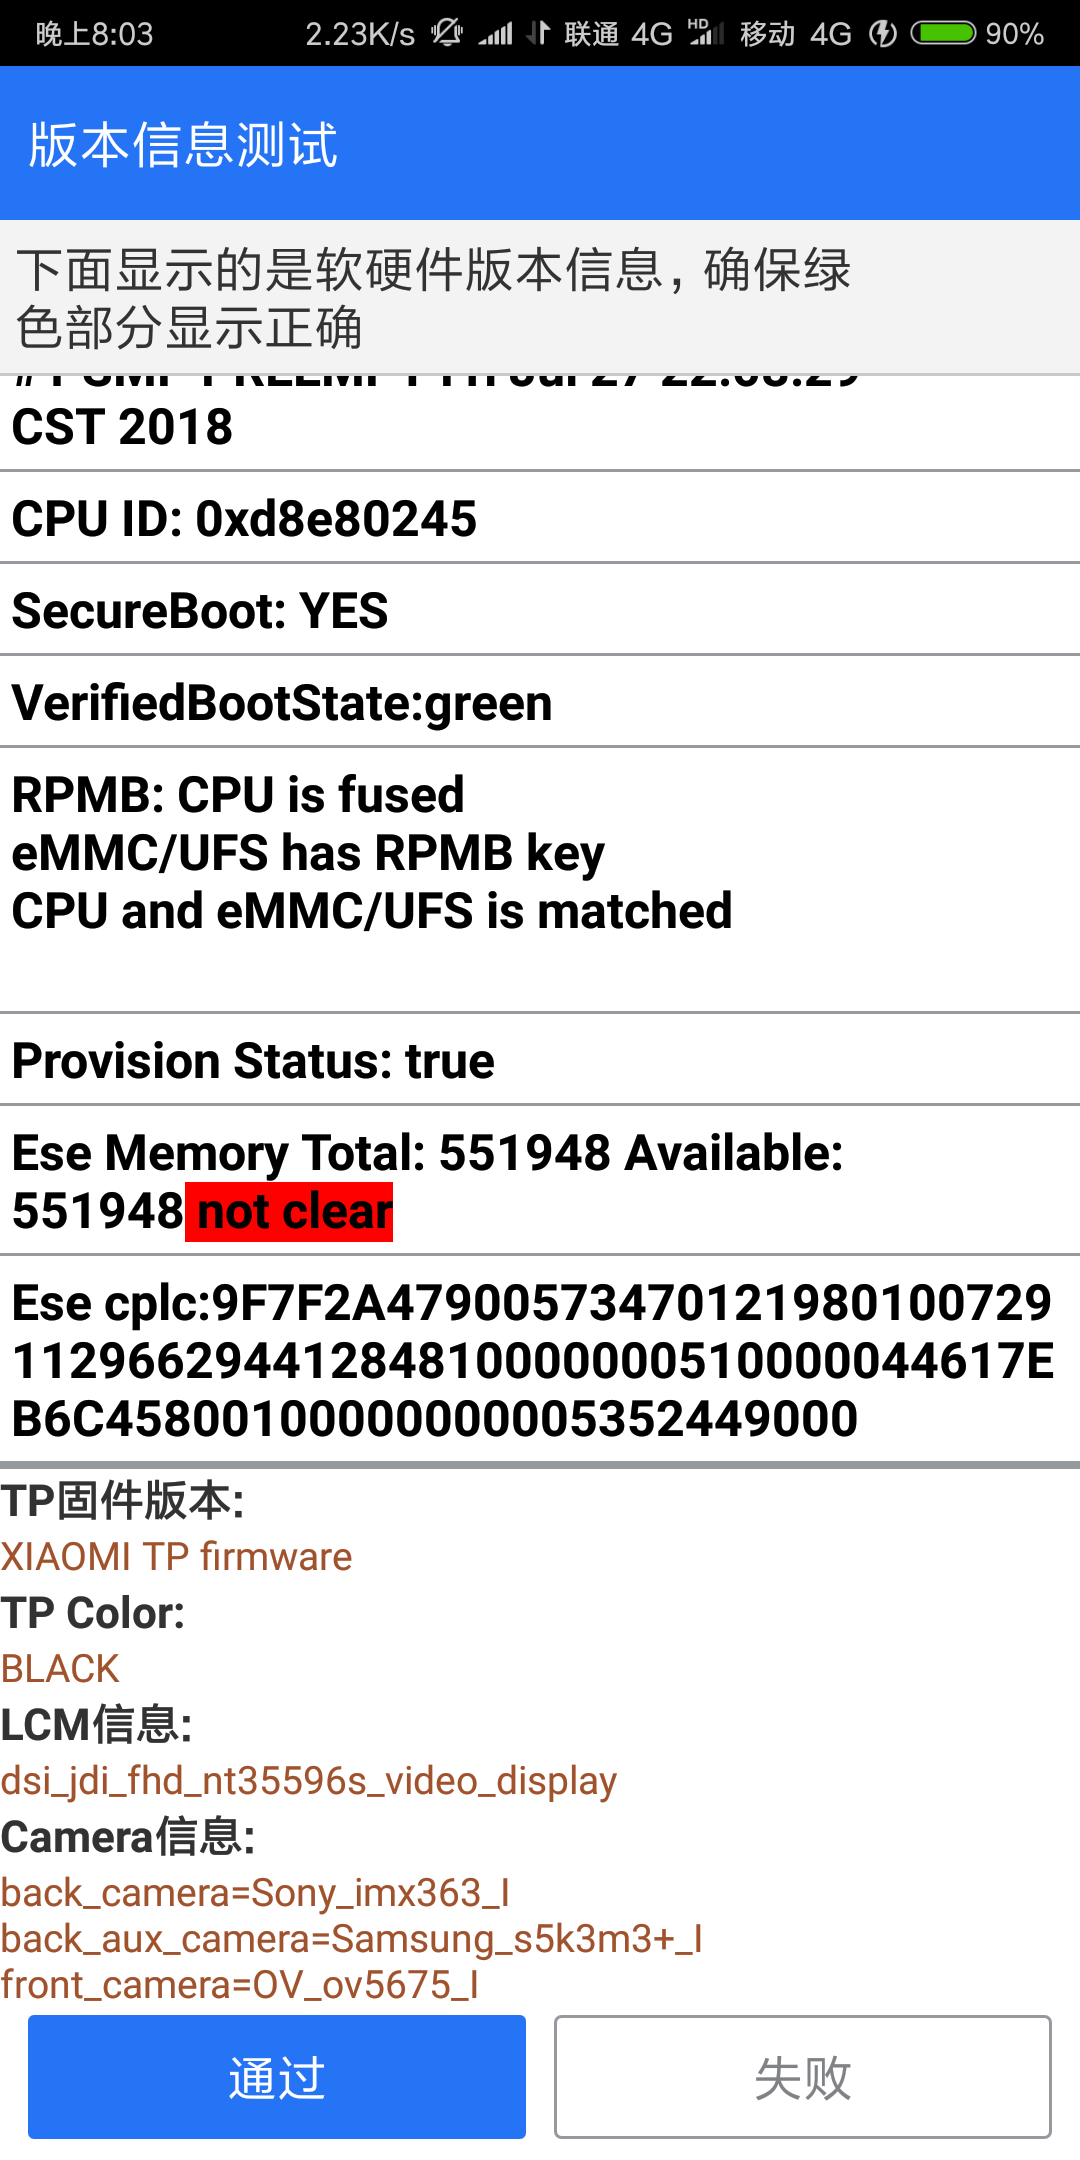Tap the back_camera=Sony_imx363_I line
This screenshot has width=1080, height=2160.
point(256,1892)
